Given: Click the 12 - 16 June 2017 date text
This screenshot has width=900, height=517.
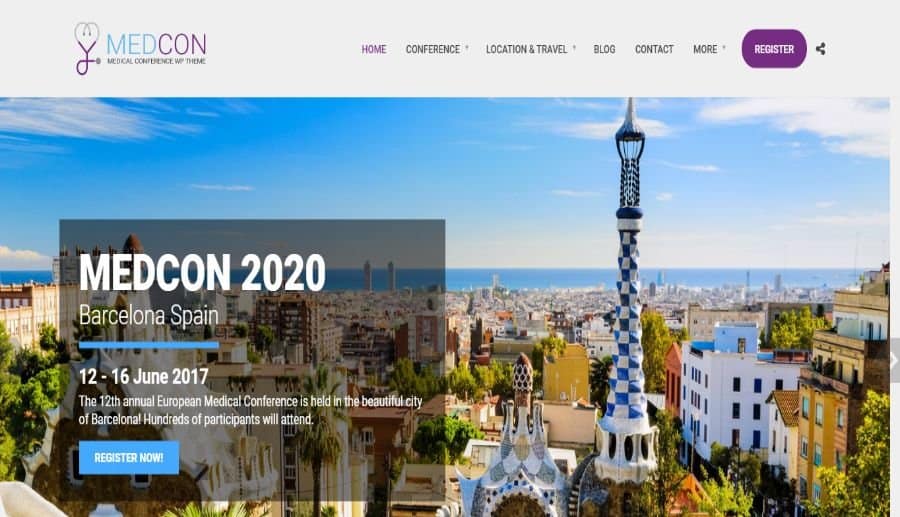Looking at the screenshot, I should 143,376.
